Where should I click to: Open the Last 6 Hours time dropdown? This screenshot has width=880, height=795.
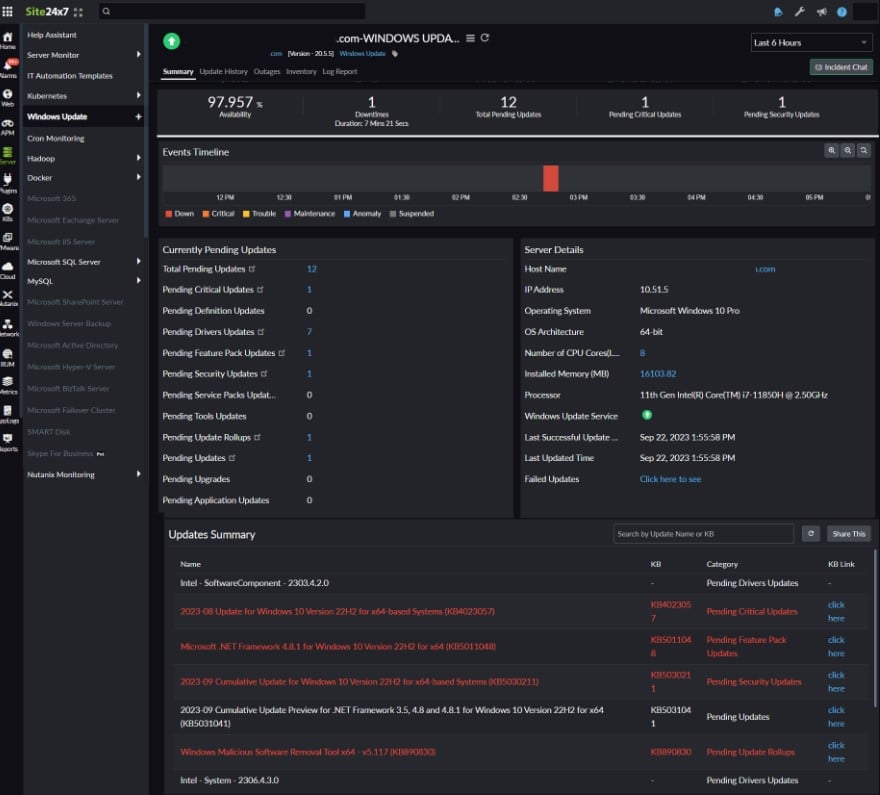tap(811, 43)
